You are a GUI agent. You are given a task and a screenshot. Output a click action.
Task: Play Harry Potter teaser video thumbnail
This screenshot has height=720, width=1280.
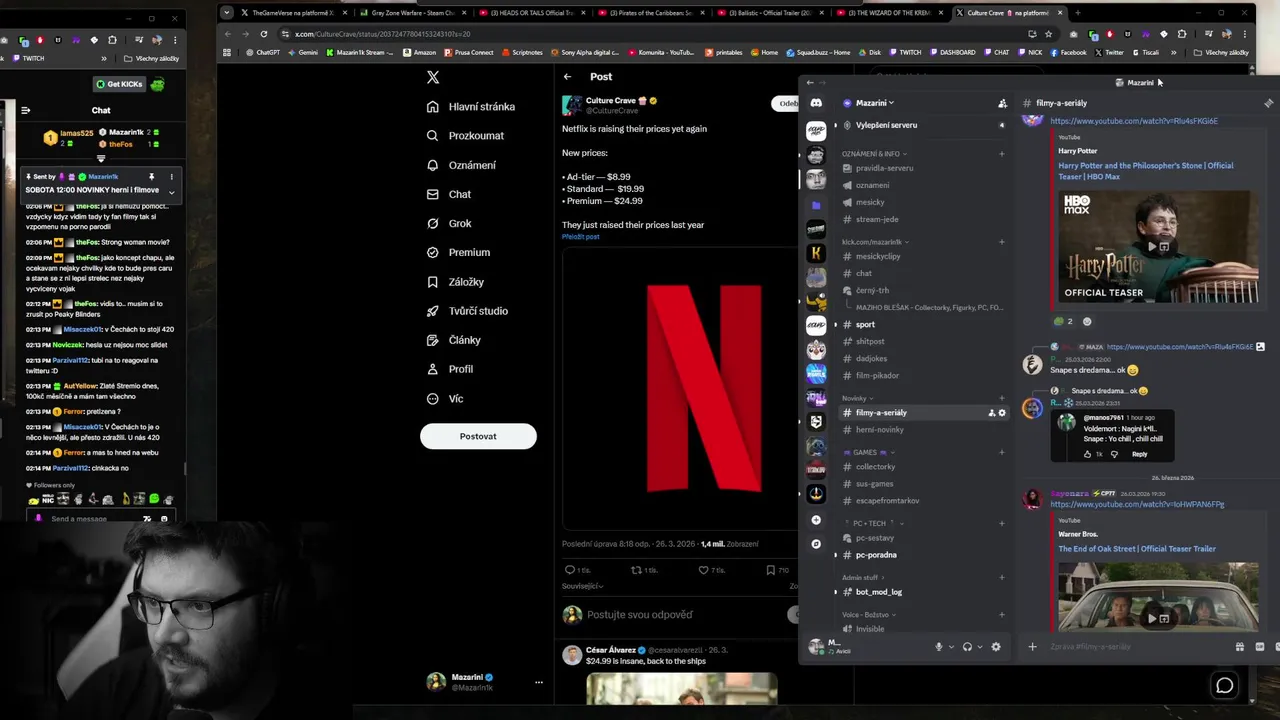click(x=1157, y=246)
